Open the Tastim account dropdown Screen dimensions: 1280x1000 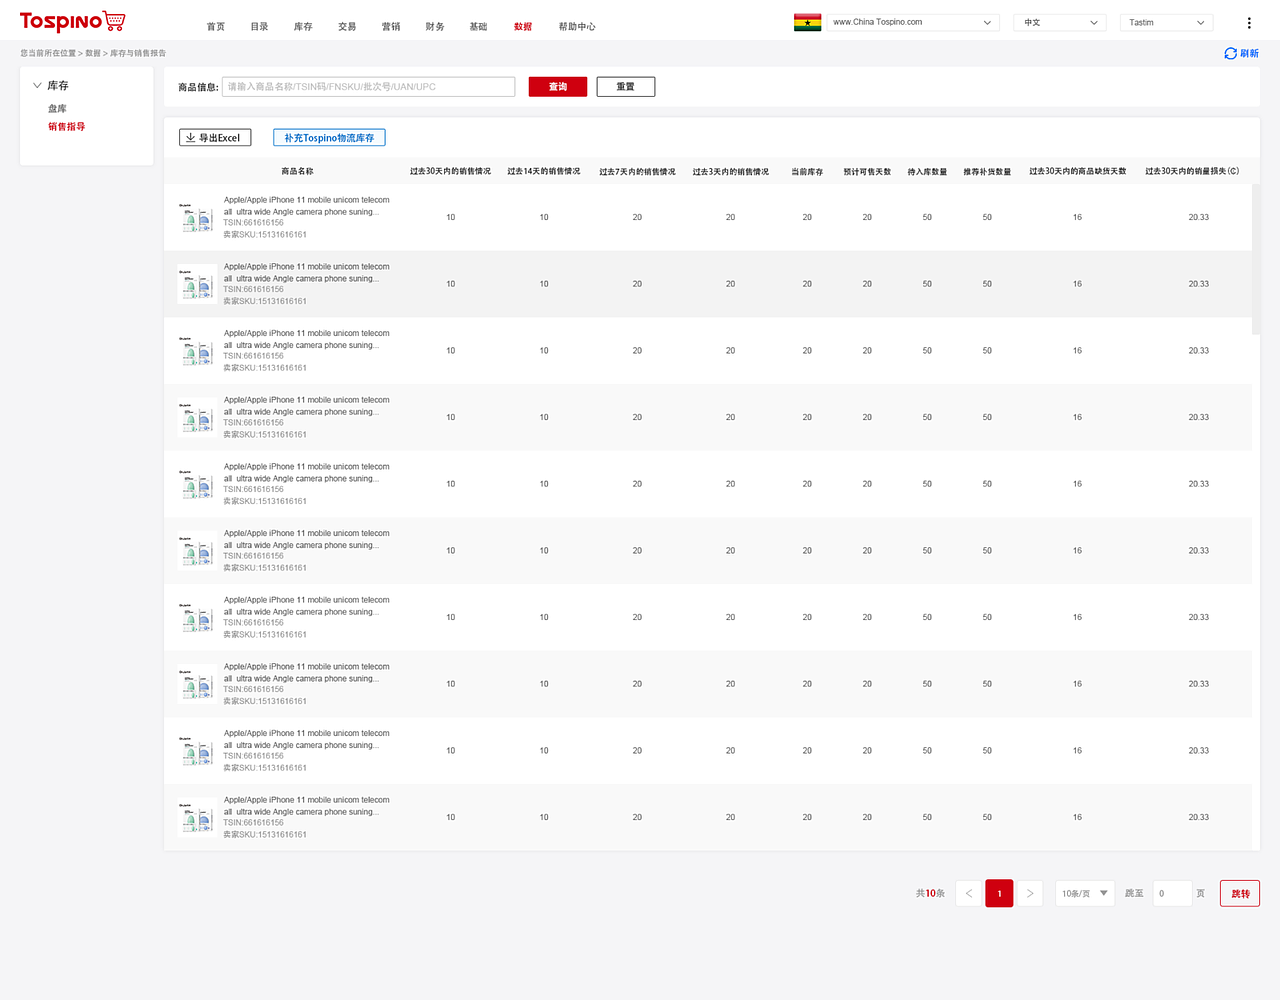(x=1168, y=22)
